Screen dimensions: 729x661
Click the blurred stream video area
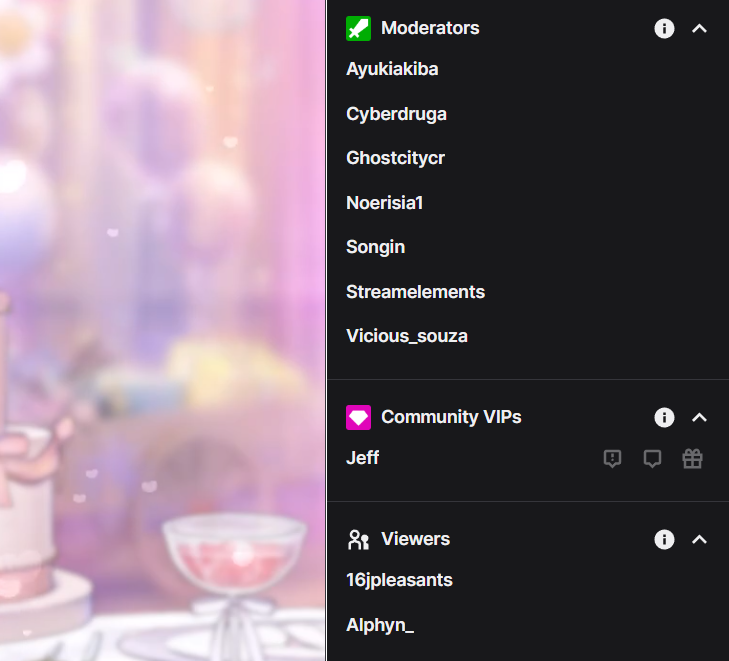[163, 330]
